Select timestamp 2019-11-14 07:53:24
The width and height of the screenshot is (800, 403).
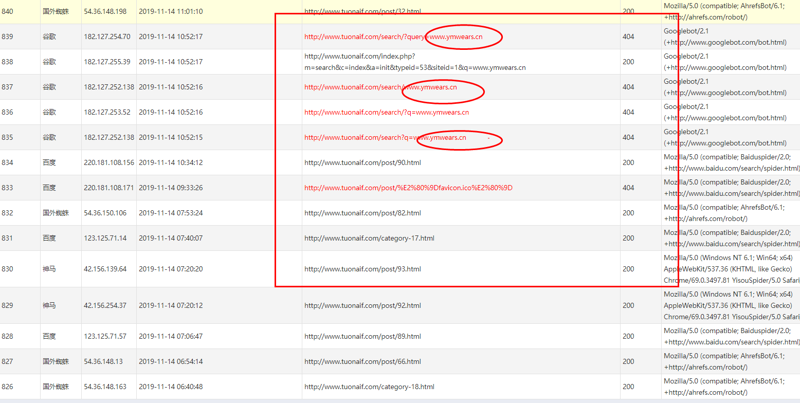coord(171,213)
